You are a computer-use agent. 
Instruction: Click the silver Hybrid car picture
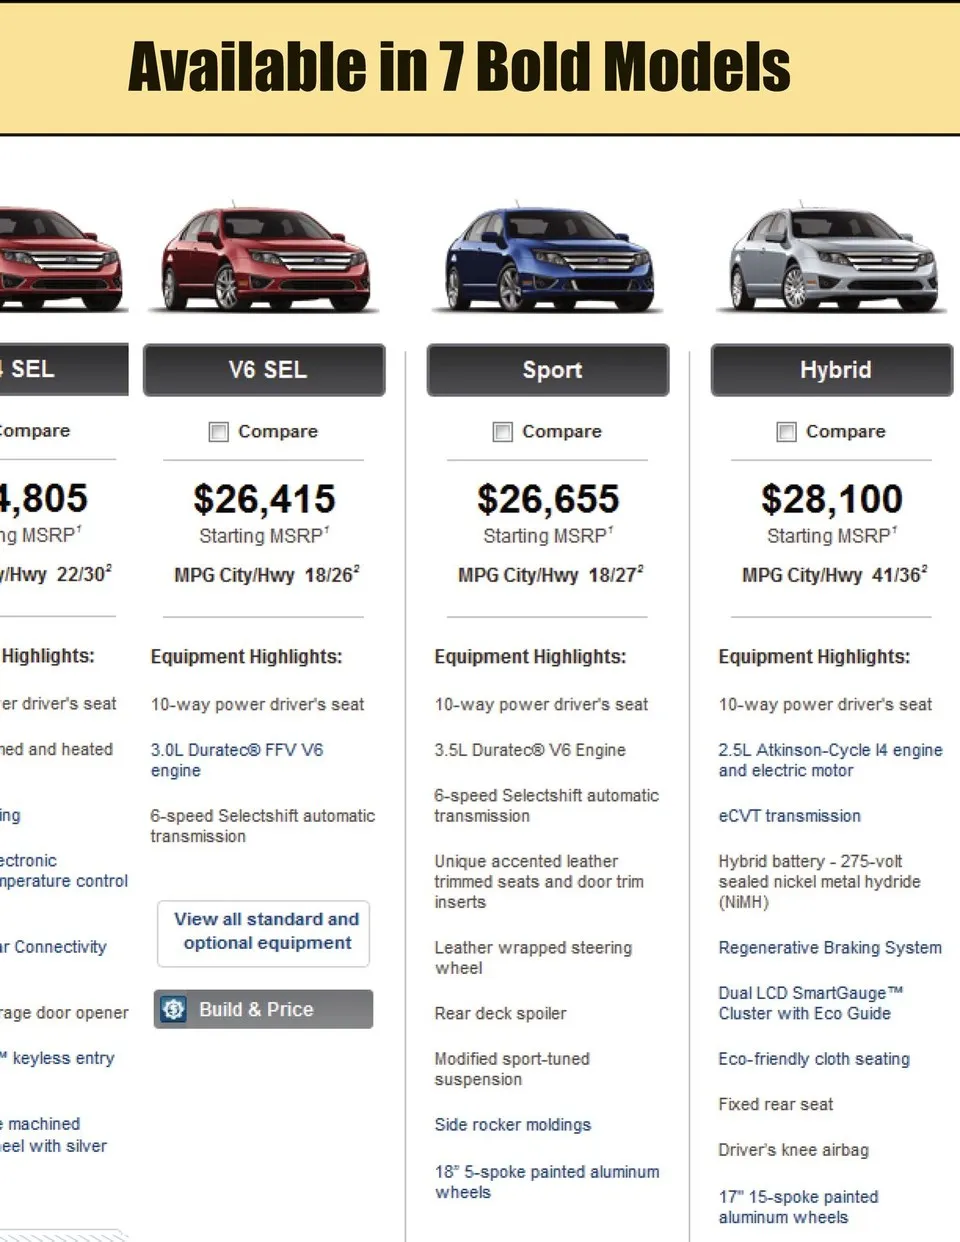(832, 259)
